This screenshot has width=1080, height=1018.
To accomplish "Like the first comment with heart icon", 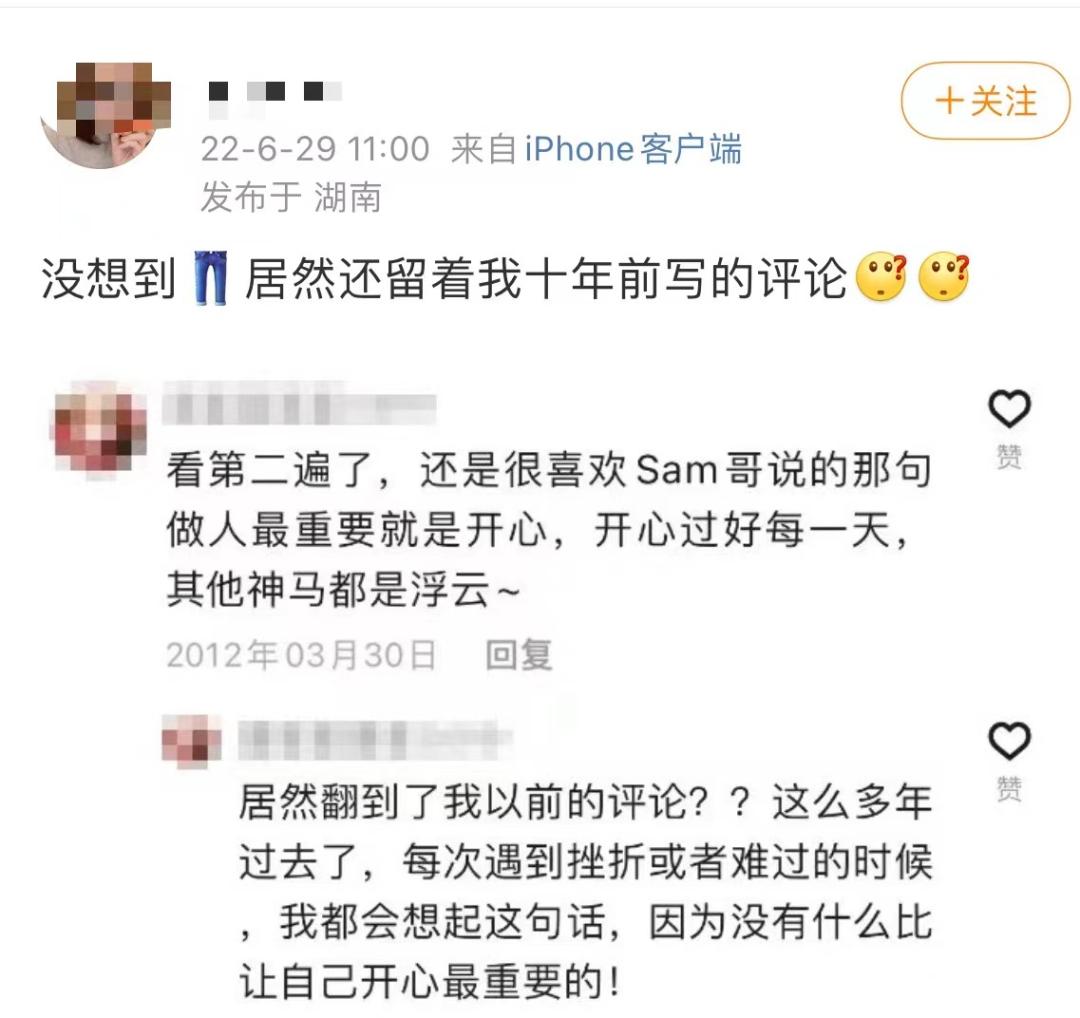I will pos(1009,408).
